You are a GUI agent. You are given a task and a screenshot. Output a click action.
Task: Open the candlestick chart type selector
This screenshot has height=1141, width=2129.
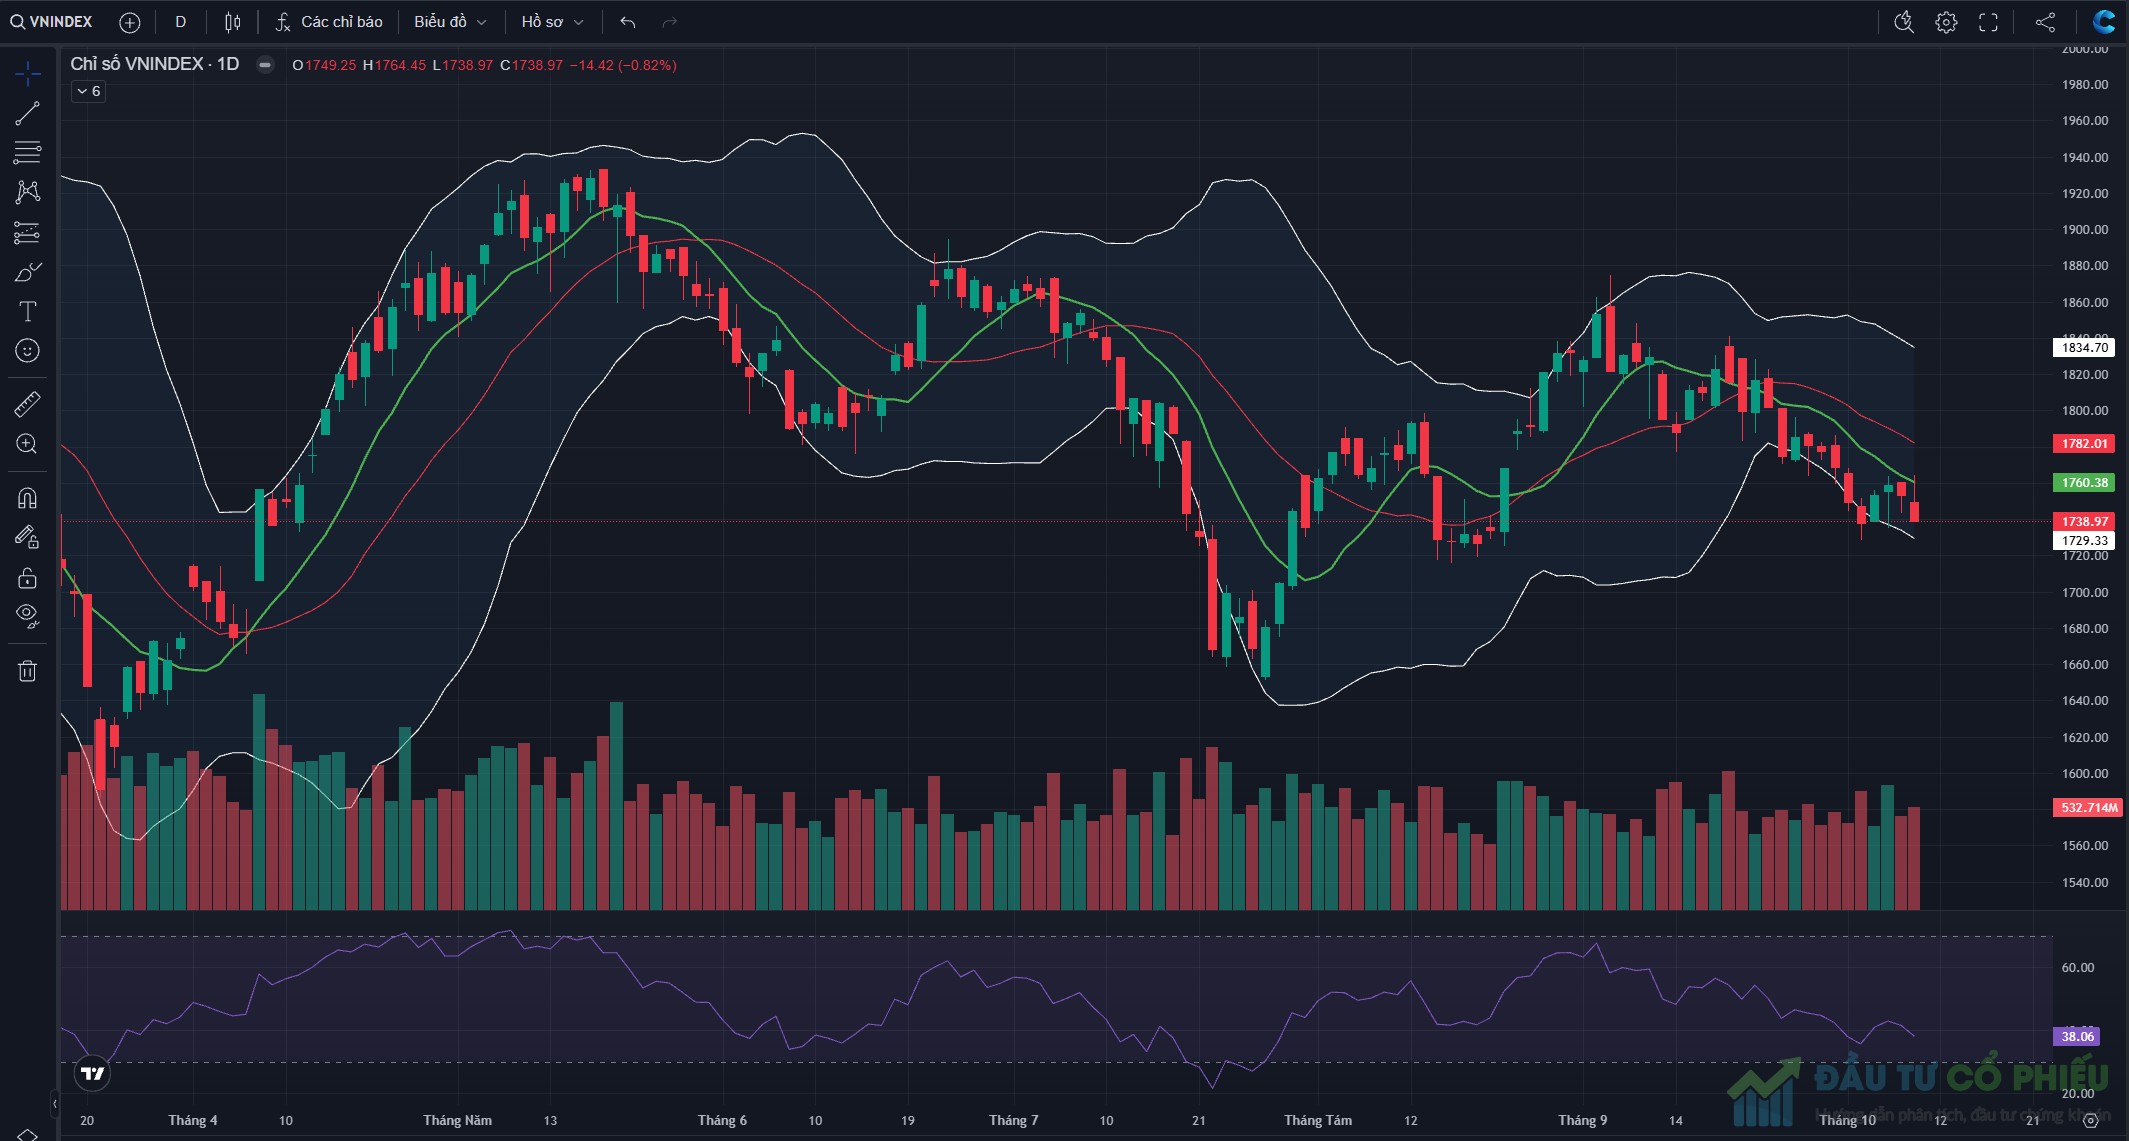[233, 22]
